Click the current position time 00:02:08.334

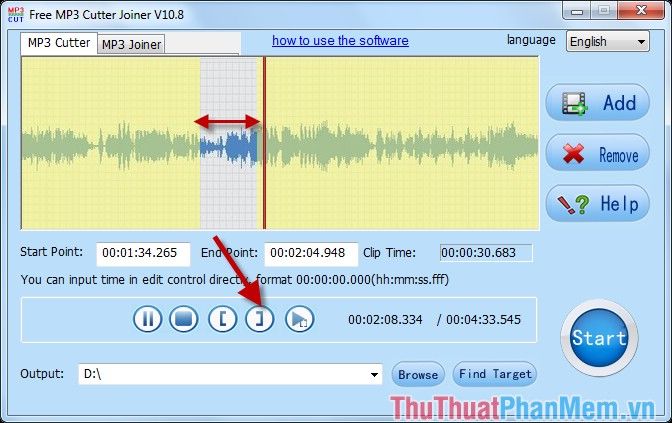tap(385, 320)
